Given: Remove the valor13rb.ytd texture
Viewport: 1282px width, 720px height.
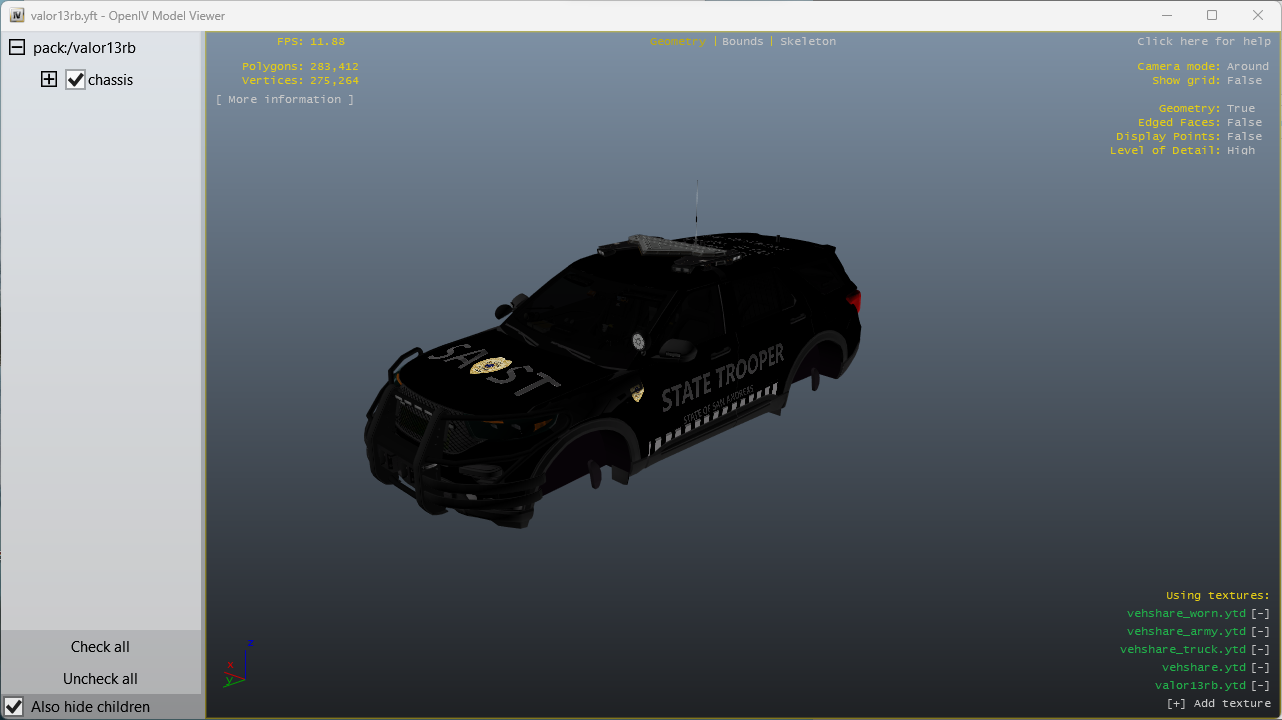Looking at the screenshot, I should point(1260,686).
